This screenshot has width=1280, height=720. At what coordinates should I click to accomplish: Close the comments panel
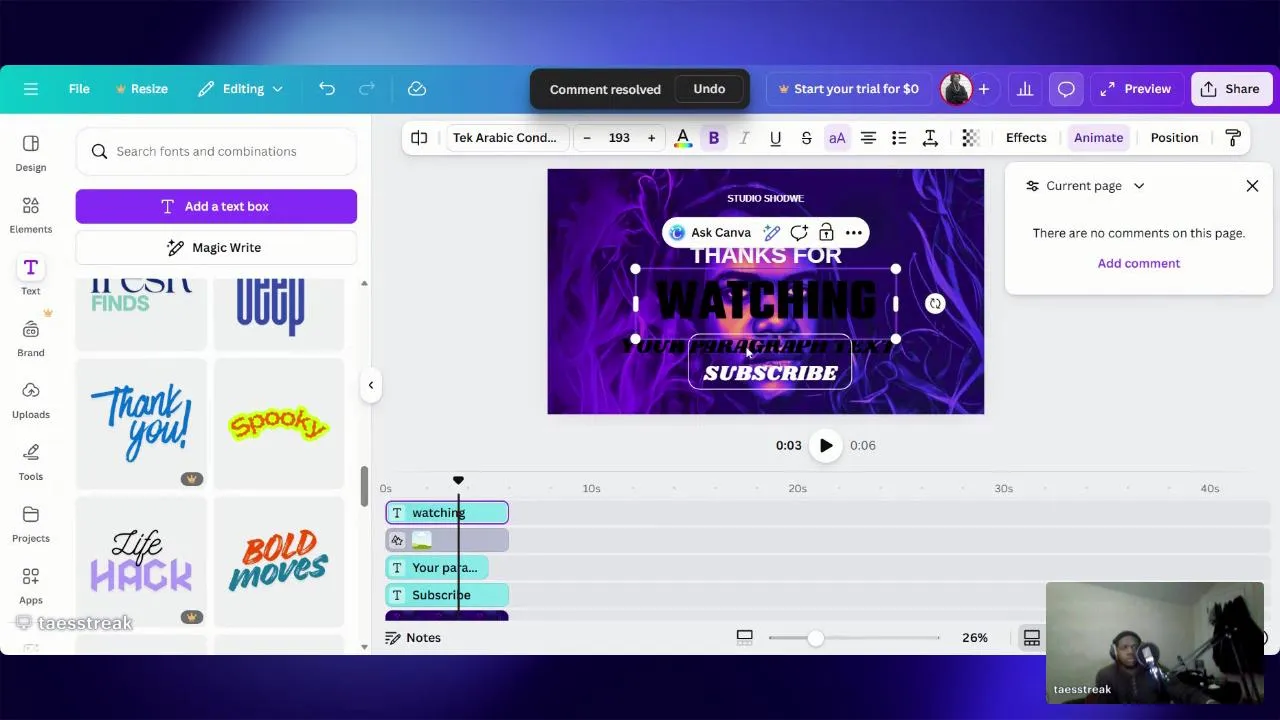(1252, 186)
